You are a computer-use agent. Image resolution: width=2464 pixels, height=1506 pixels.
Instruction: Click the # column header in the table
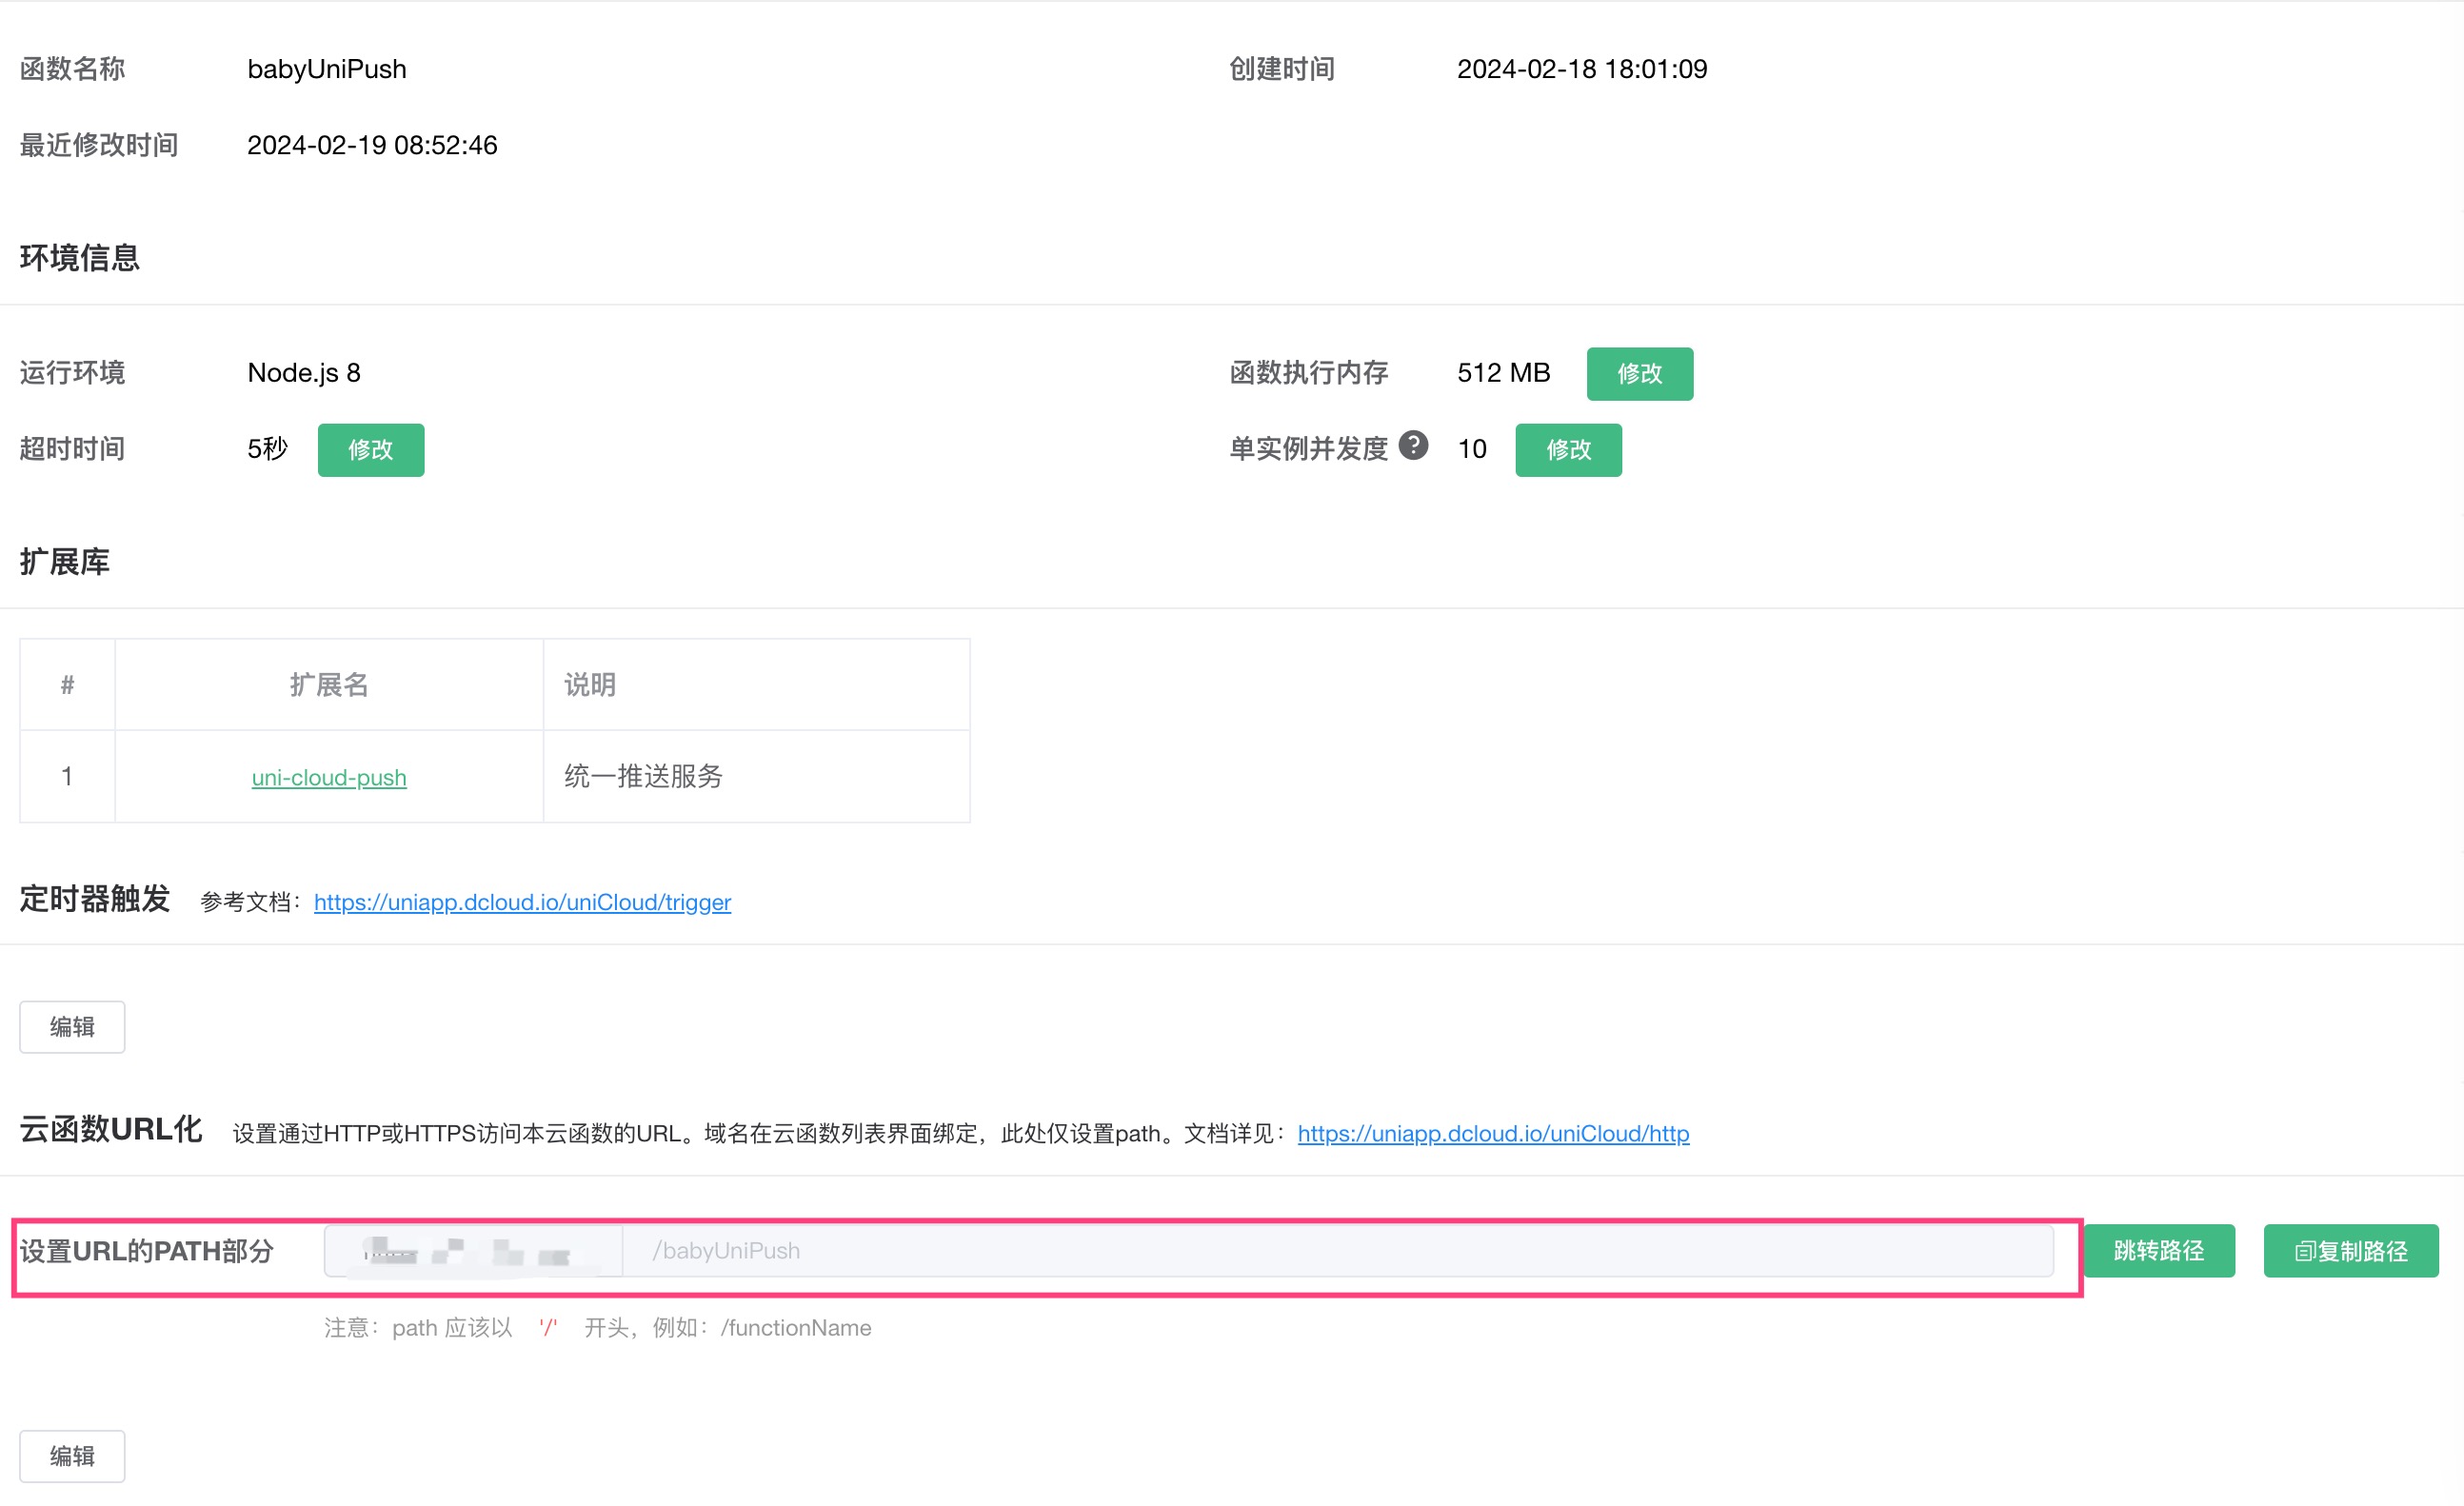pyautogui.click(x=67, y=684)
